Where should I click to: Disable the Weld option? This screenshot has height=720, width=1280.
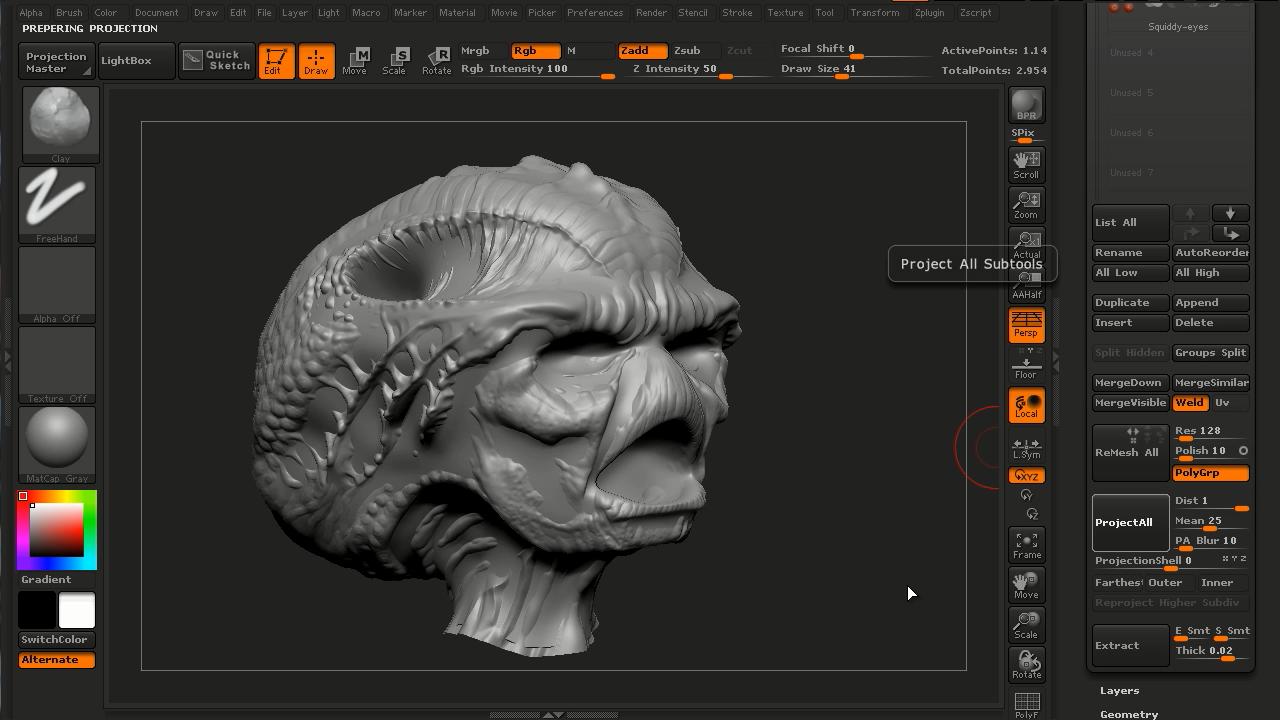(1189, 403)
